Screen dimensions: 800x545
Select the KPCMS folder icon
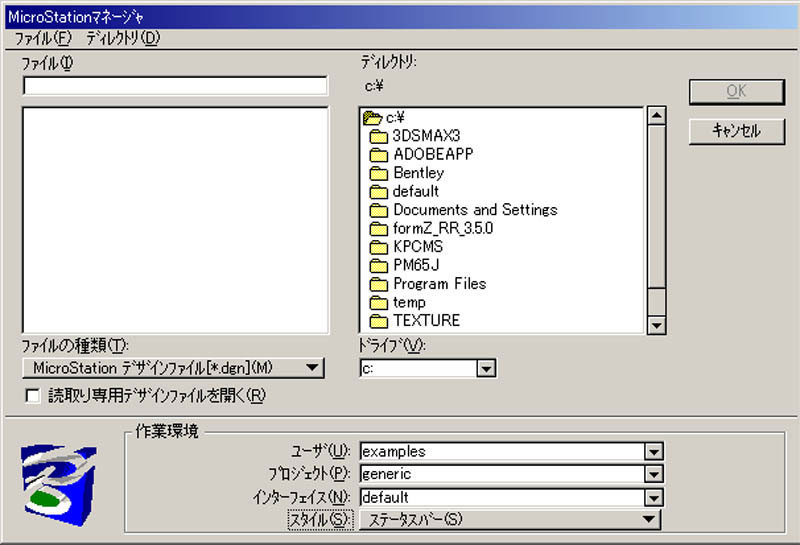pos(378,247)
